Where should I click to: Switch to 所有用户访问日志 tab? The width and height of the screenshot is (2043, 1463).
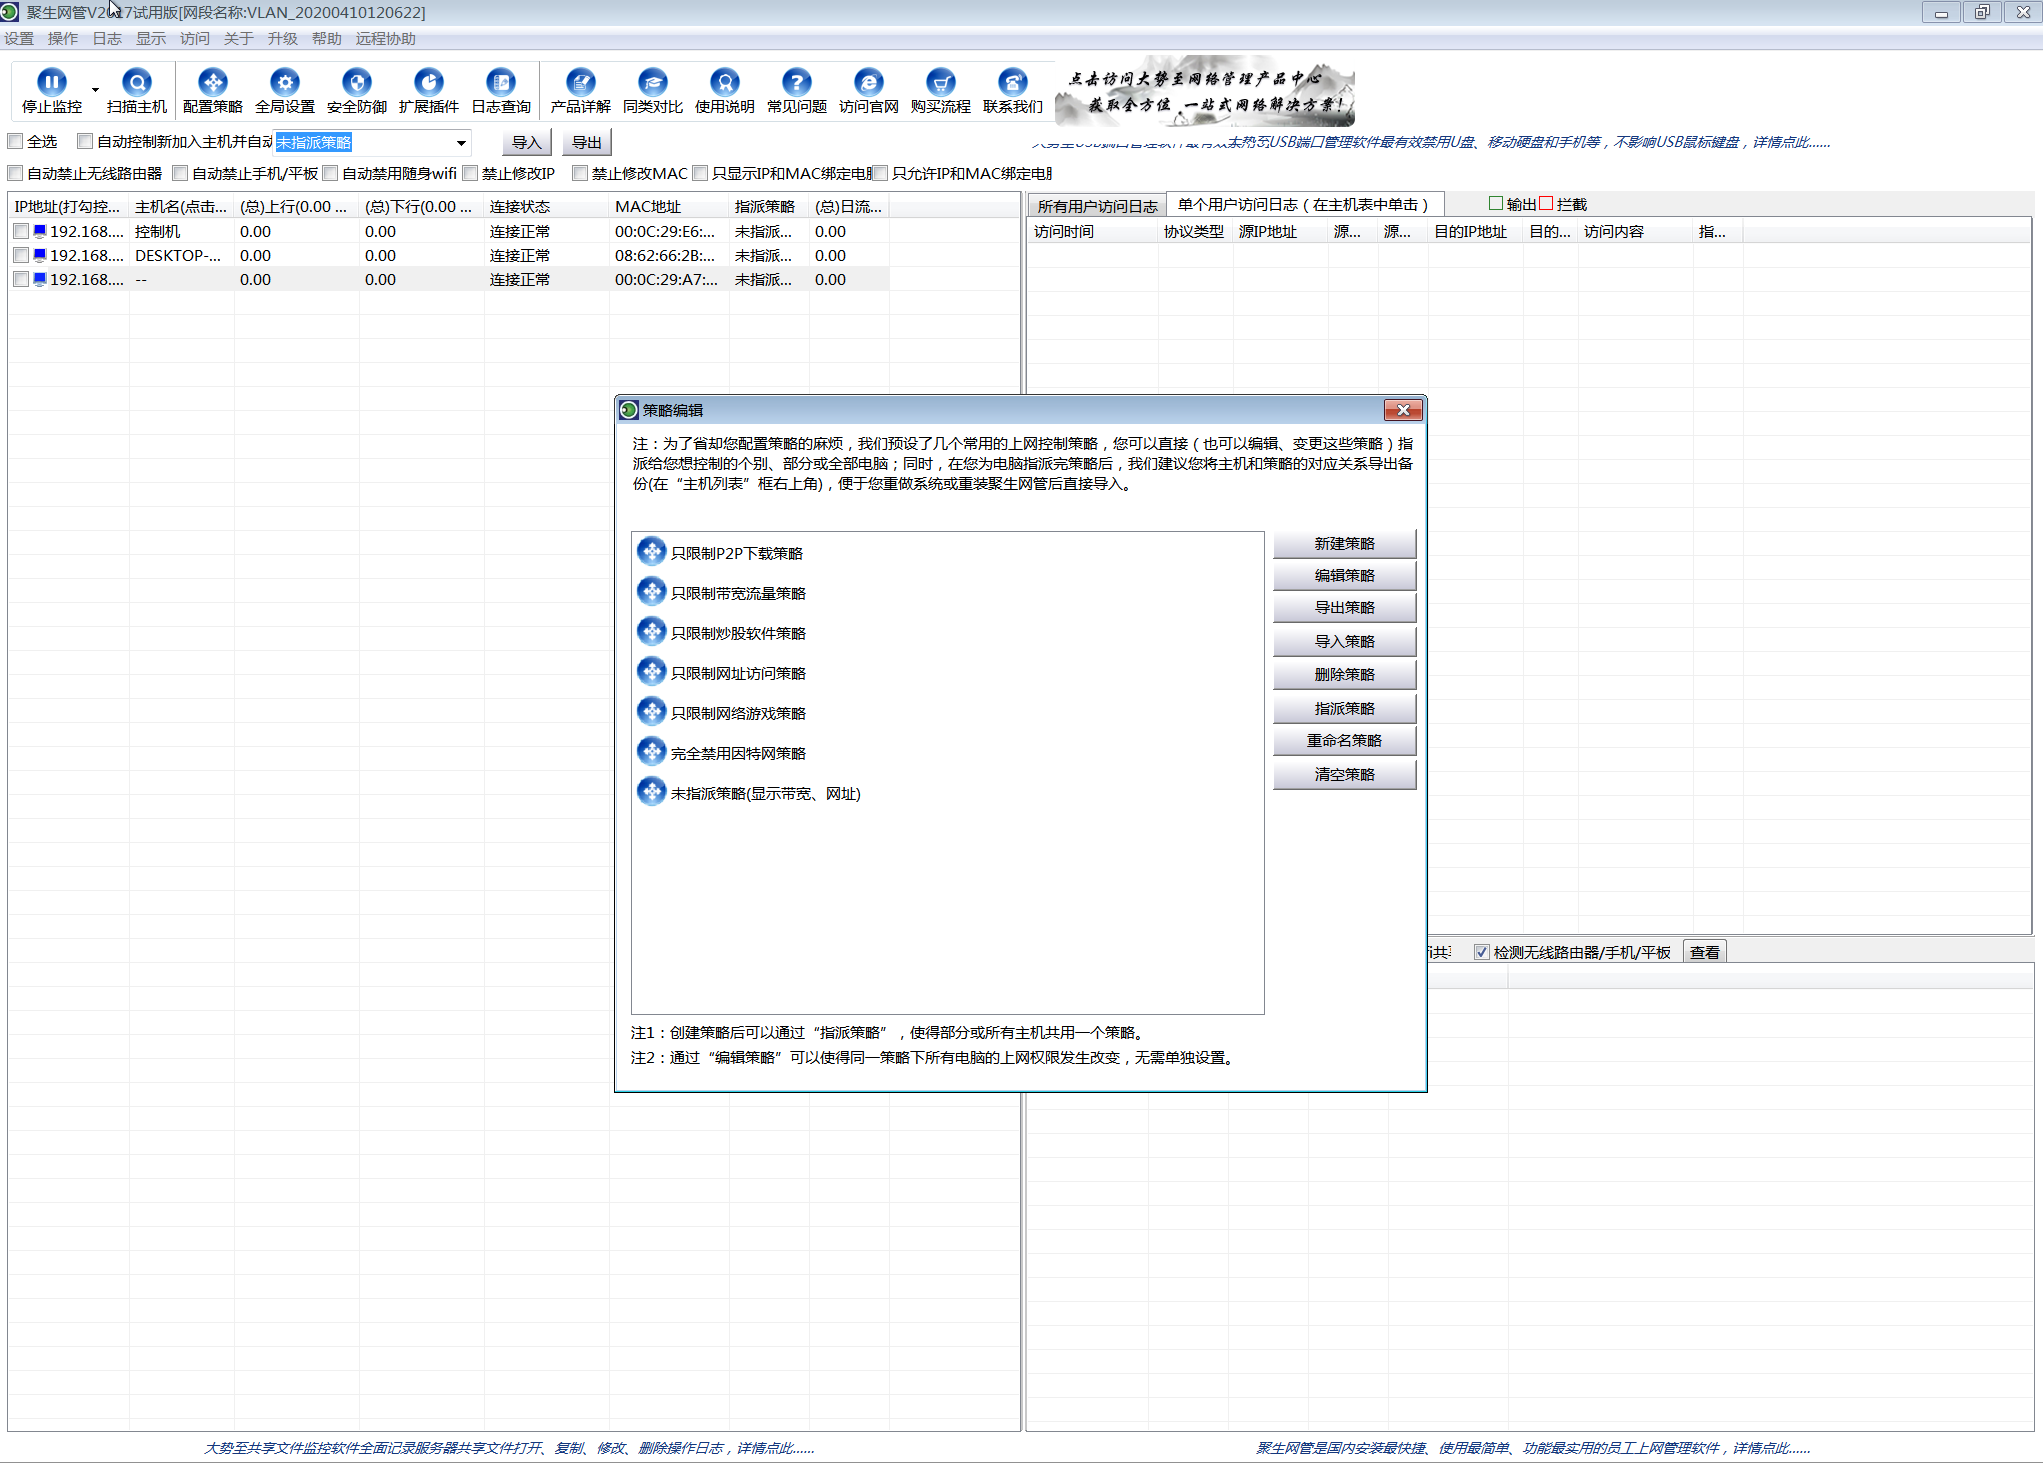1097,206
